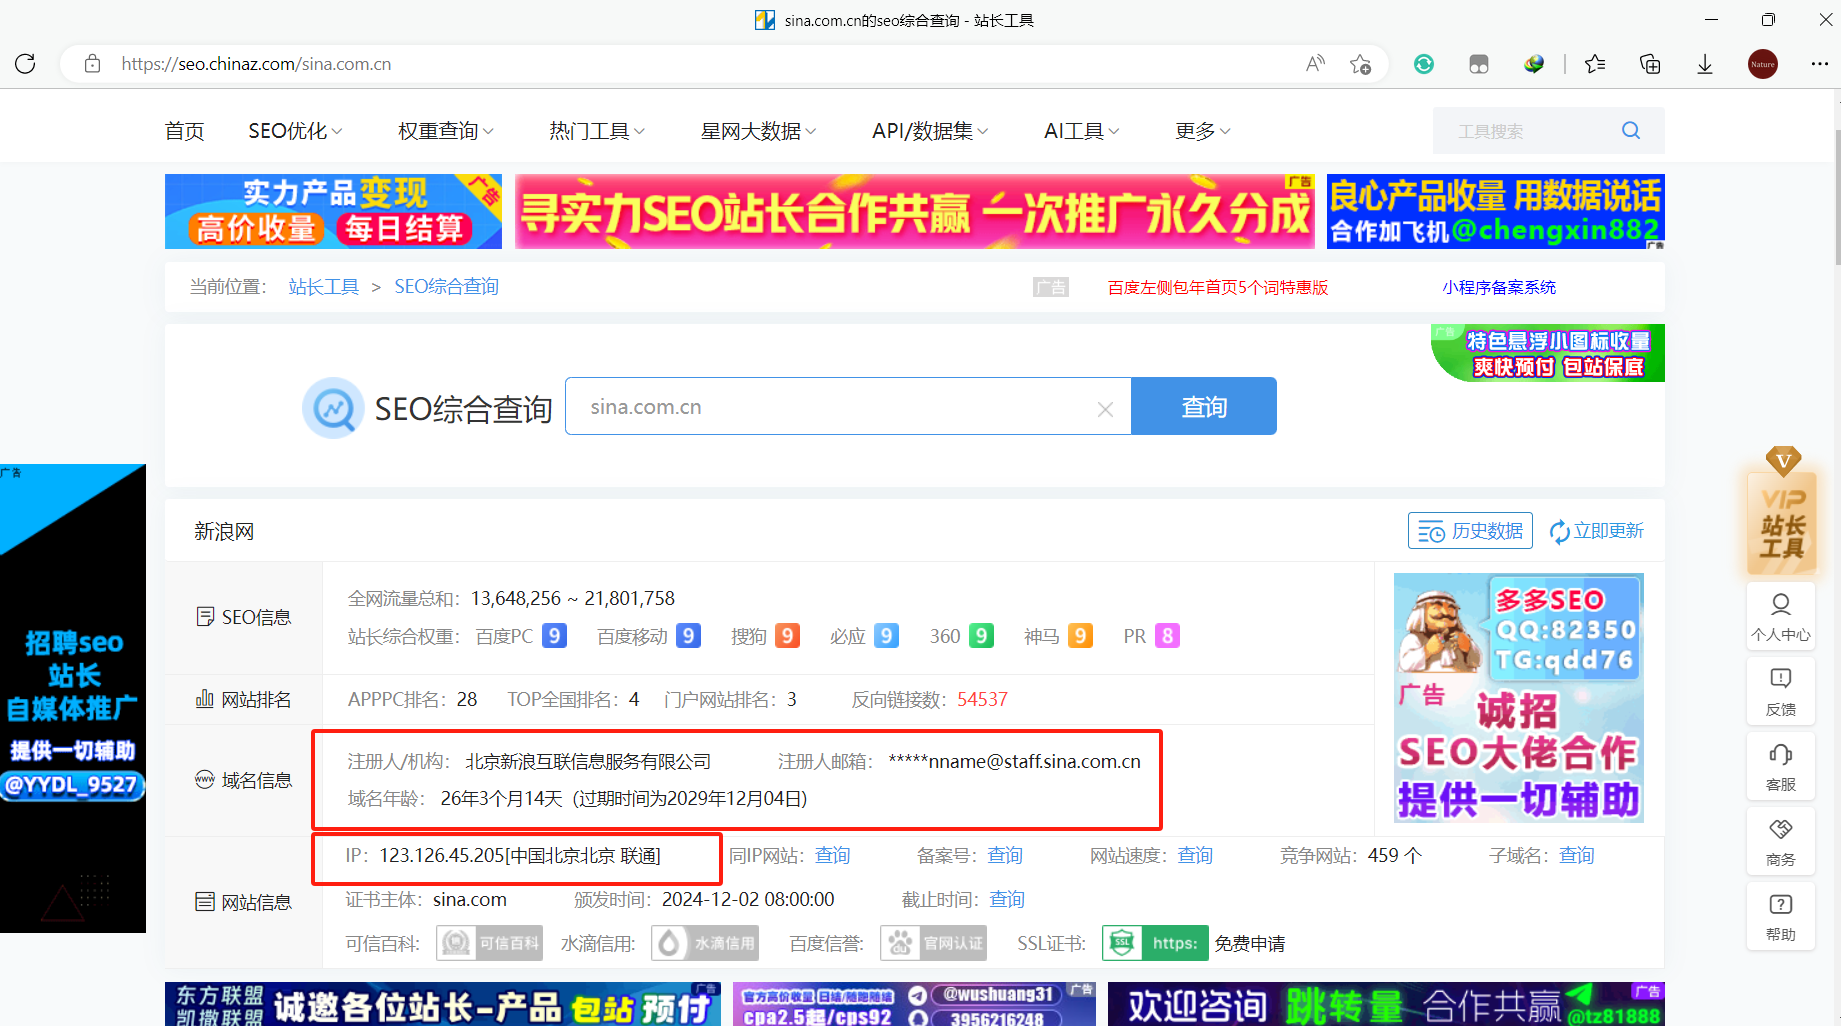Click the 同IP网站 查询 link
Viewport: 1841px width, 1026px height.
[x=832, y=856]
